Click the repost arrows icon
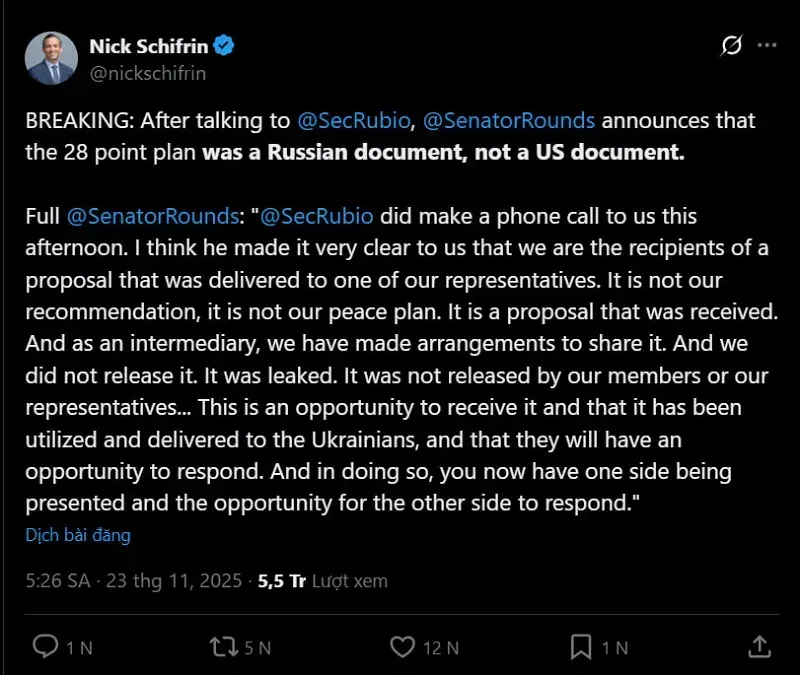 [223, 646]
